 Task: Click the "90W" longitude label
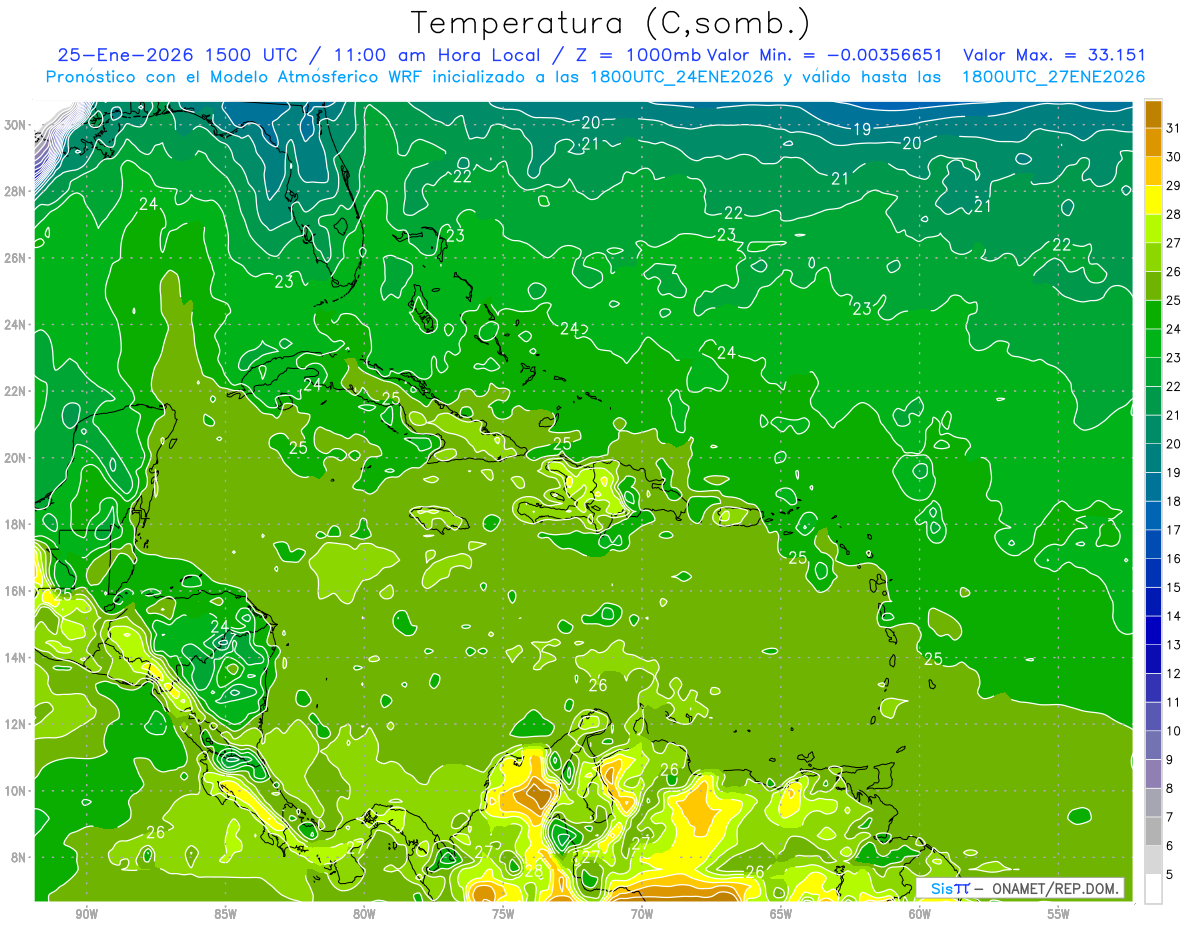tap(86, 915)
